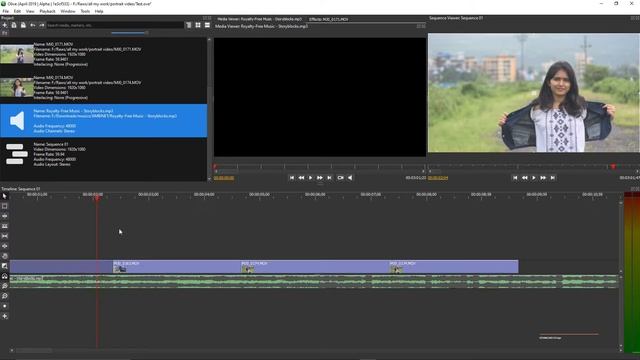The height and width of the screenshot is (360, 640).
Task: Select the Edit tool below the pointer
Action: [x=4, y=206]
